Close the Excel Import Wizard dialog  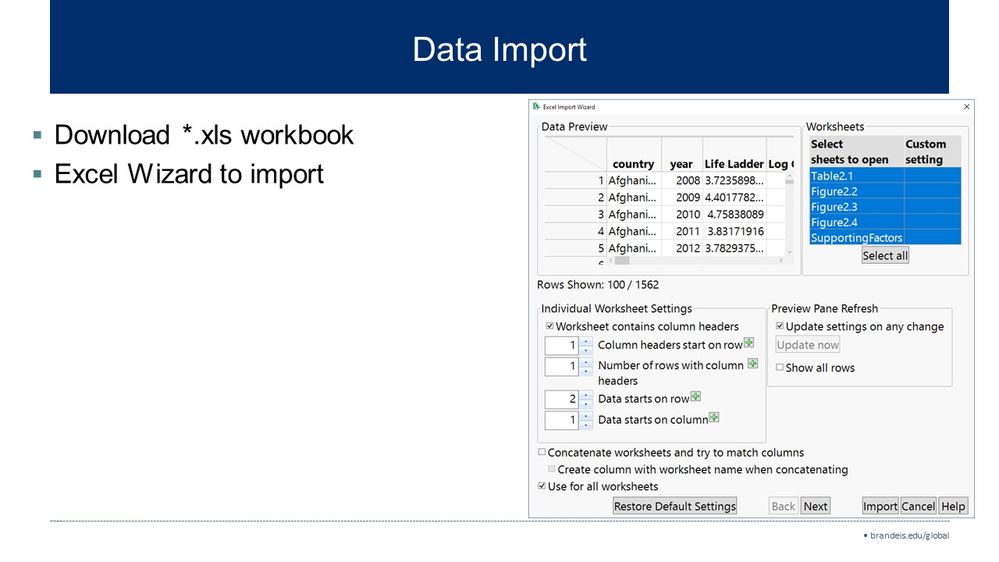967,106
